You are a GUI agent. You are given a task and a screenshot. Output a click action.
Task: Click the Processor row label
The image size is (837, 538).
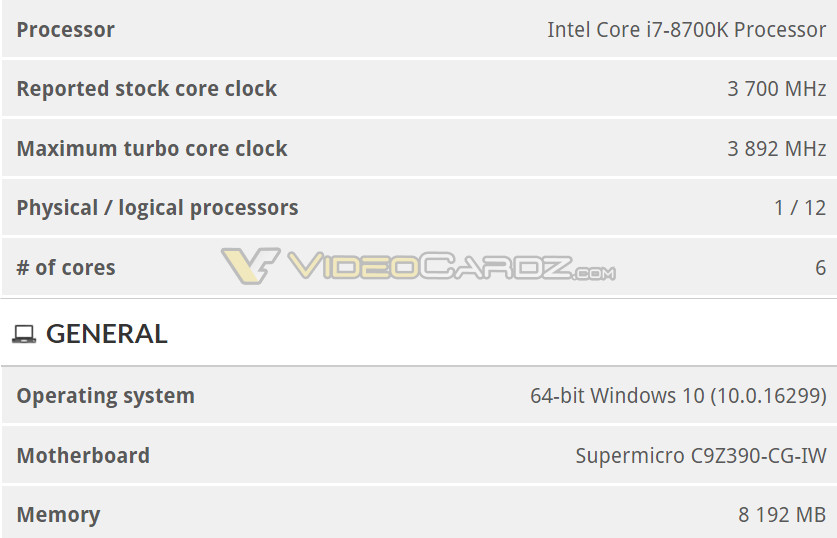point(65,29)
